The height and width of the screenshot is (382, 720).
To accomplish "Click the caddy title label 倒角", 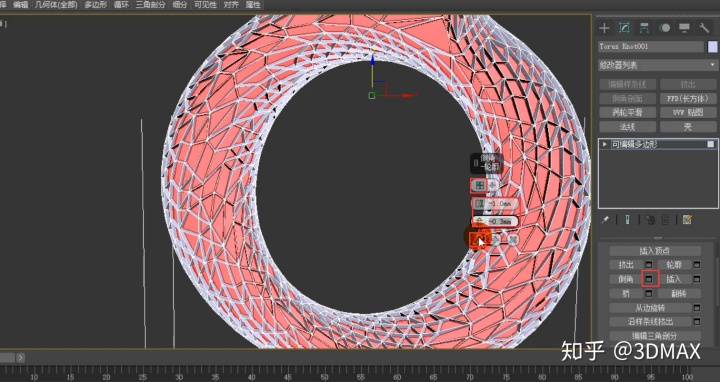I will tap(488, 157).
